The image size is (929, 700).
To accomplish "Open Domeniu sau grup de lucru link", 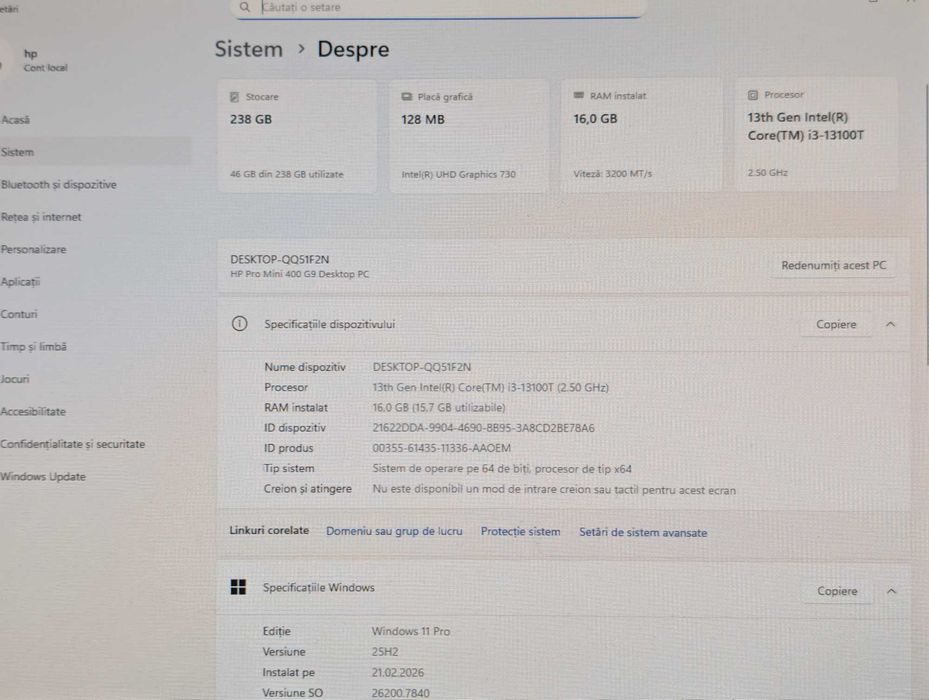I will pos(394,531).
